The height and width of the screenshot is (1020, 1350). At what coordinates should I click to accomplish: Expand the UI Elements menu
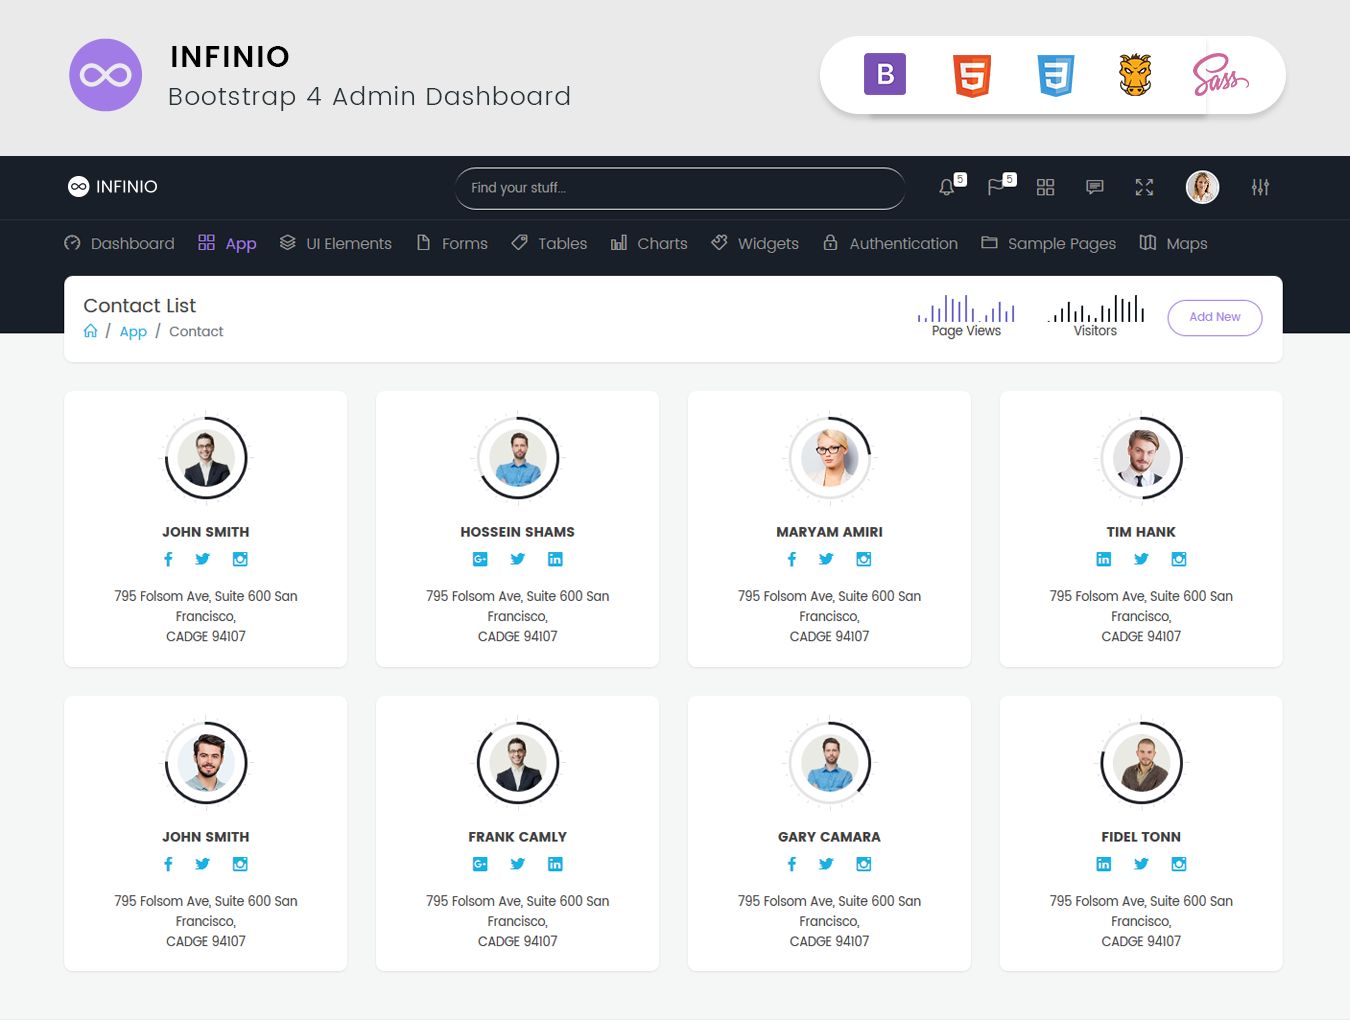coord(336,243)
